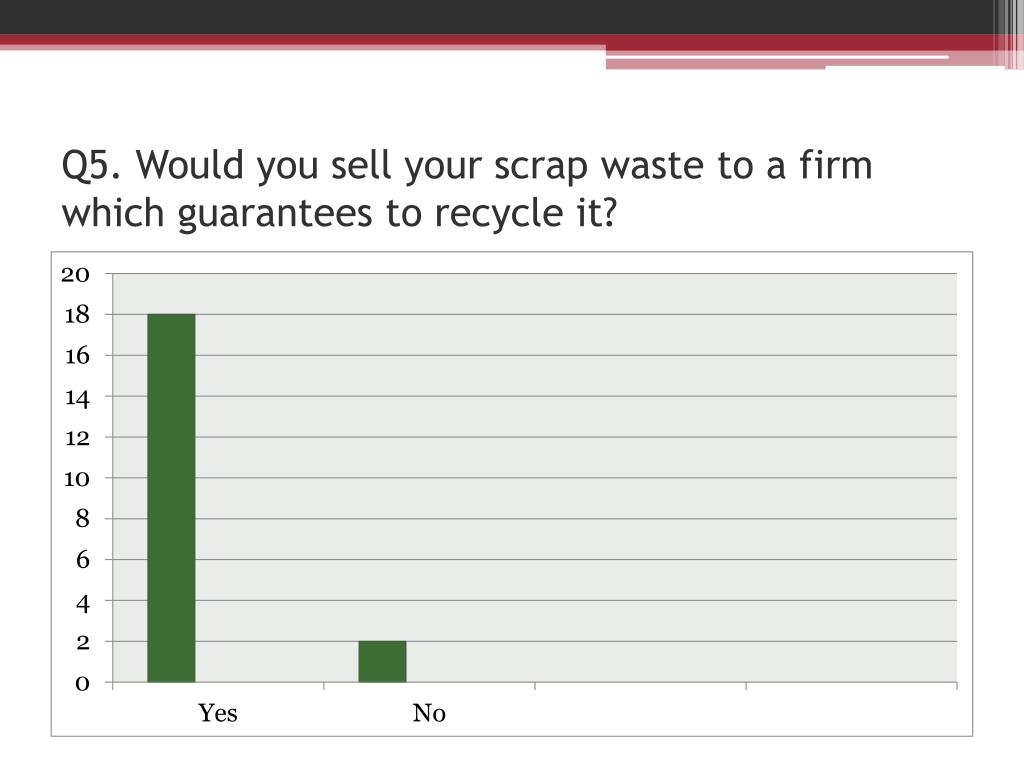Click the 12 y-axis label
The height and width of the screenshot is (768, 1024).
(76, 438)
